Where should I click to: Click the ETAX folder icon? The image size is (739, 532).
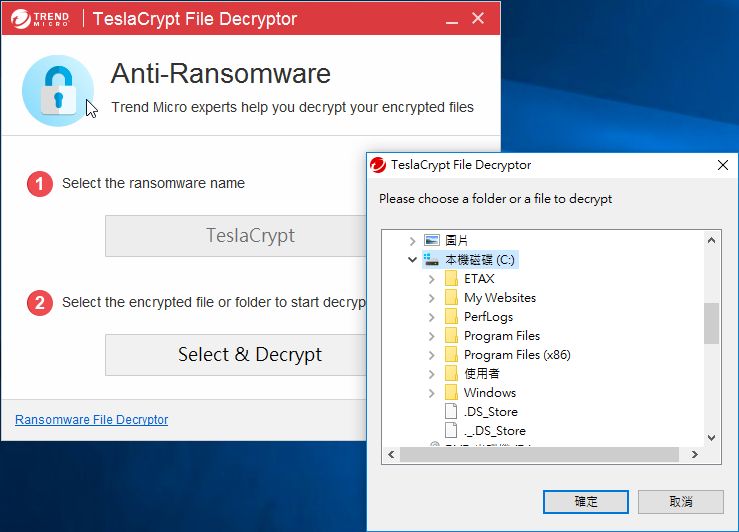pos(451,278)
